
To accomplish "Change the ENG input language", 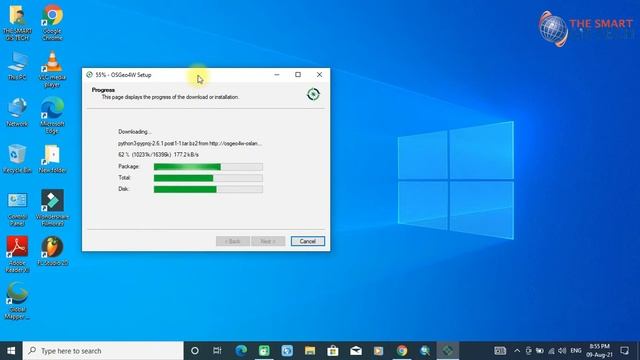I will 576,351.
